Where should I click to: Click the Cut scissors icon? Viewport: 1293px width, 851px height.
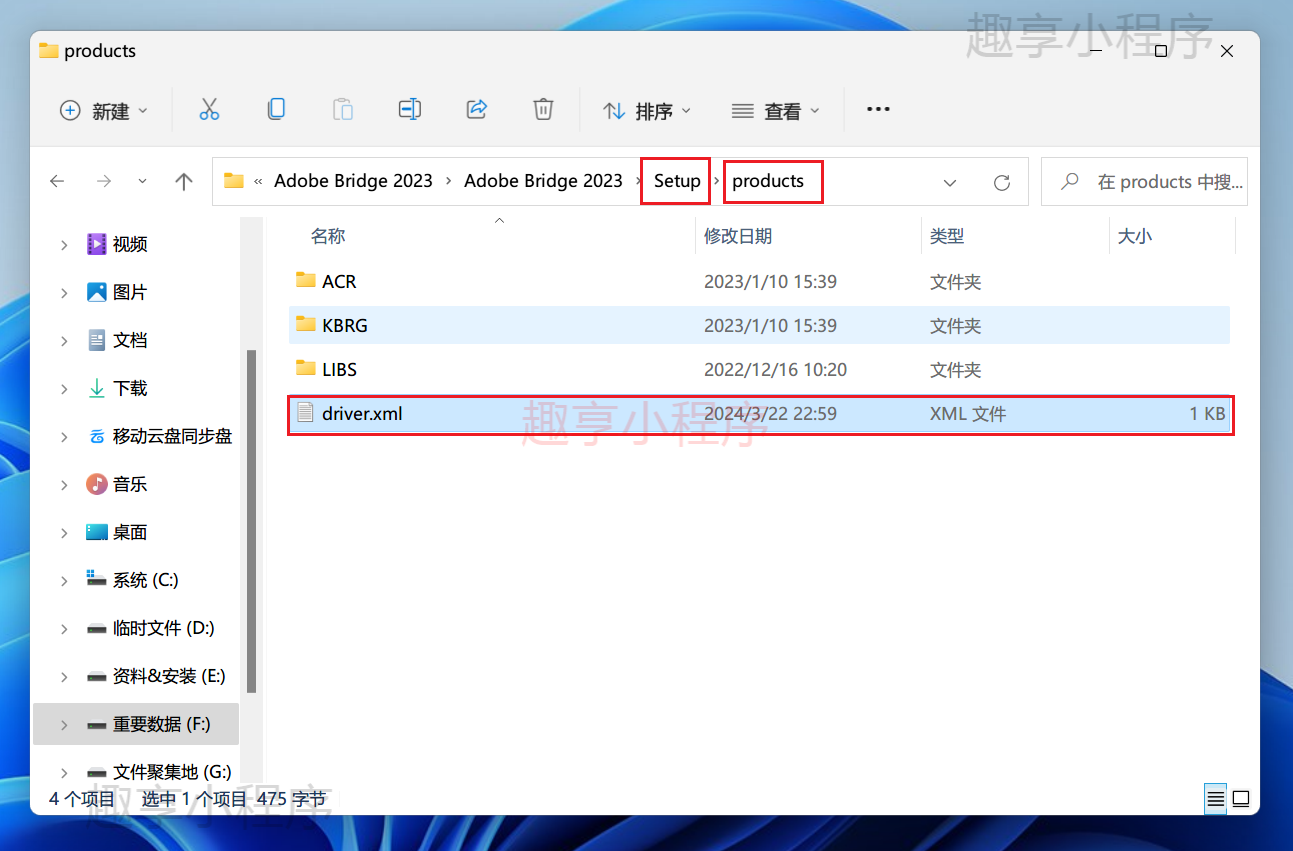pyautogui.click(x=209, y=110)
